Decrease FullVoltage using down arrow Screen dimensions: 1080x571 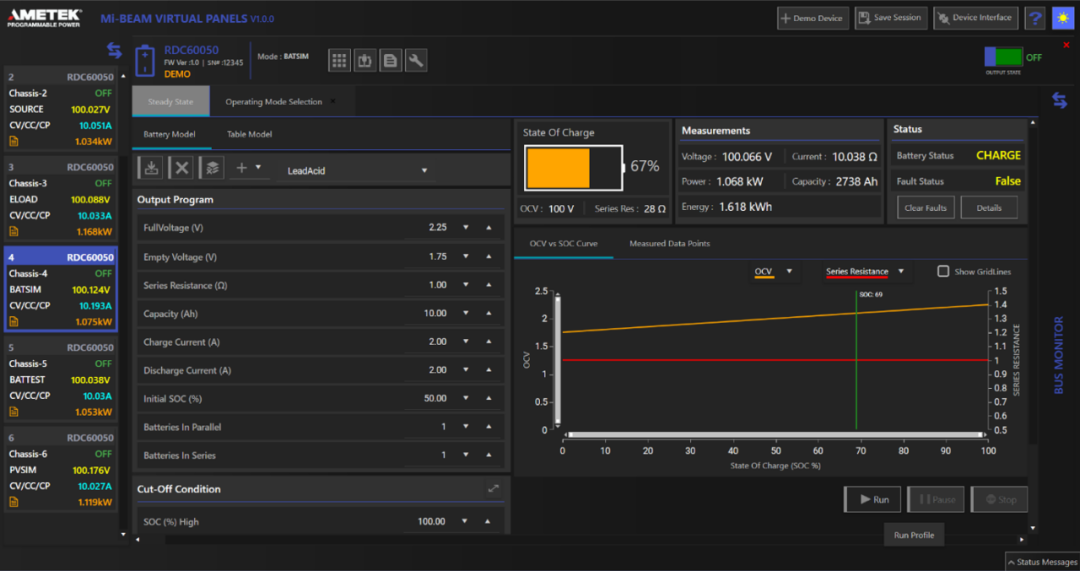point(466,227)
